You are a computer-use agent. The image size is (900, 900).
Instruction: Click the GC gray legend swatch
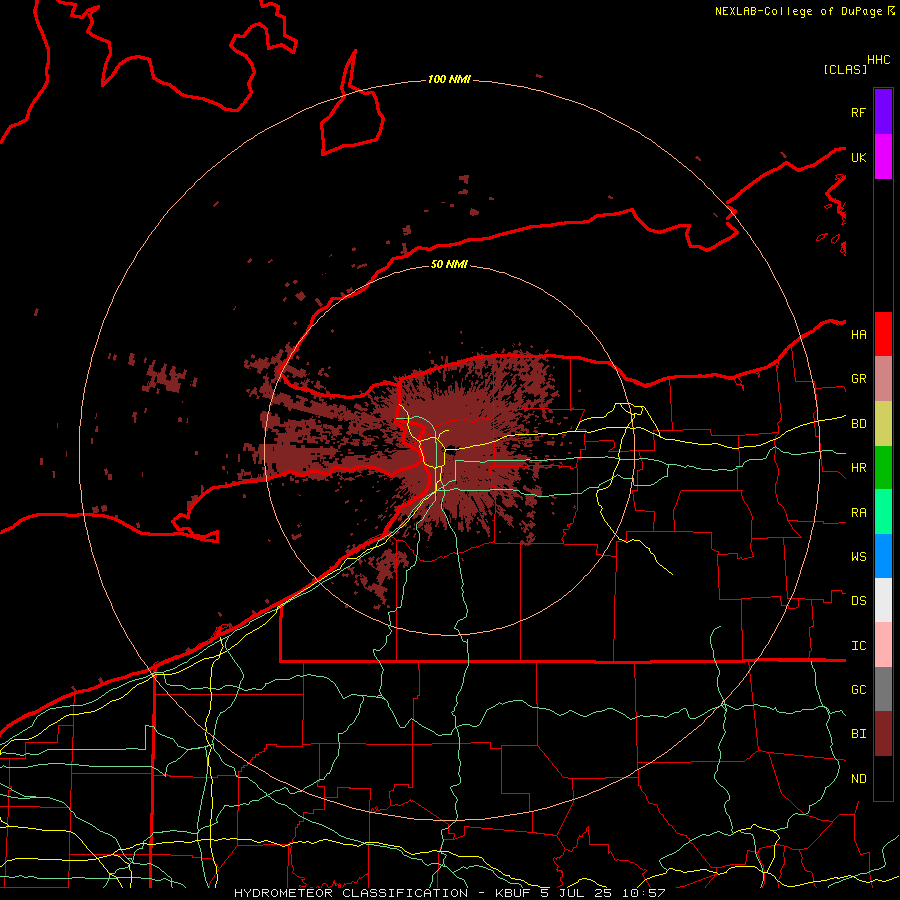point(883,689)
